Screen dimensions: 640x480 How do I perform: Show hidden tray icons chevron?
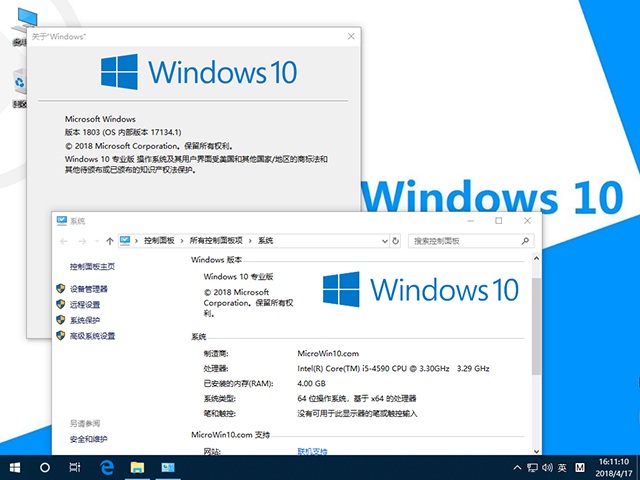coord(517,468)
